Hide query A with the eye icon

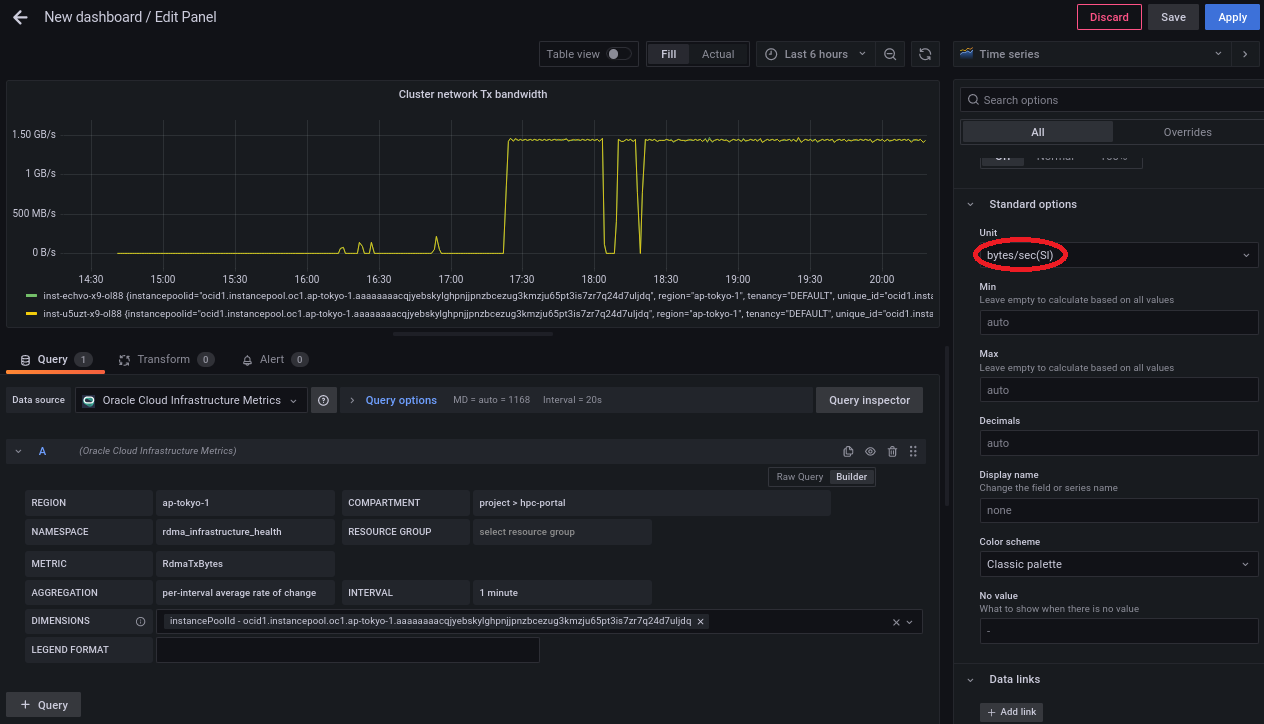click(870, 452)
